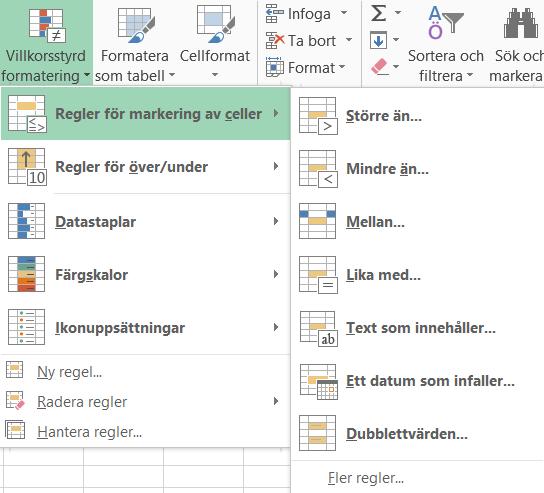The height and width of the screenshot is (493, 544).
Task: Open the Clear eraser dropdown arrow
Action: pos(396,67)
